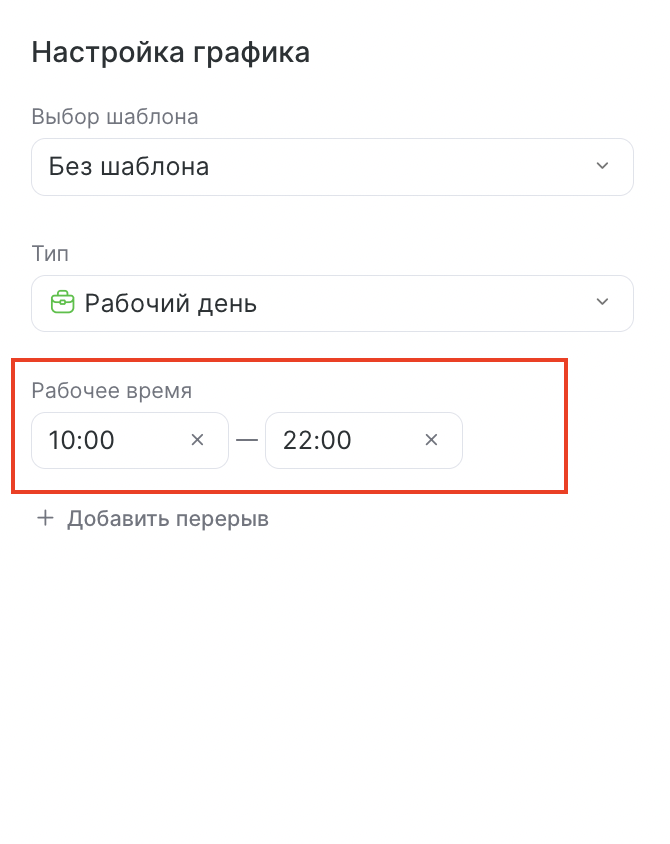Select the Рабочий день text
The width and height of the screenshot is (670, 844).
click(x=171, y=304)
